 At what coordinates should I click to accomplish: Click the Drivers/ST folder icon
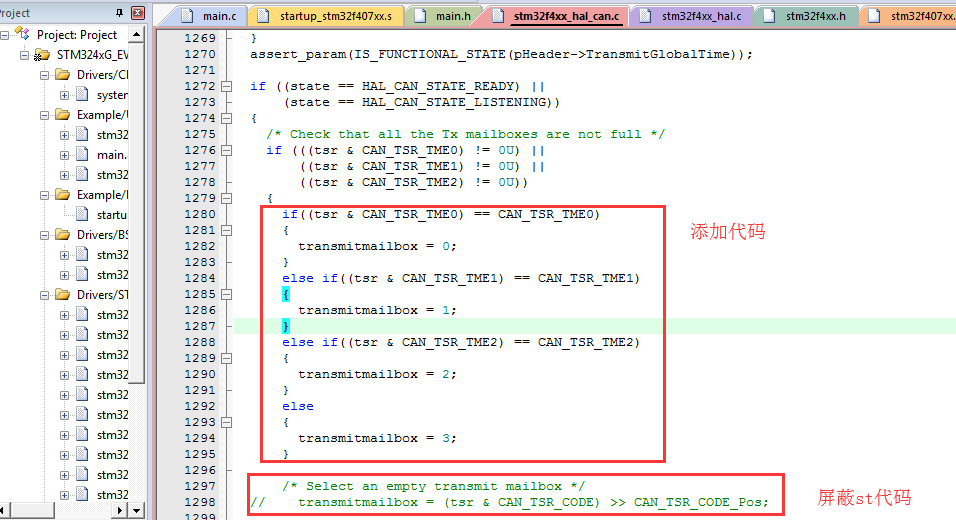[x=62, y=294]
